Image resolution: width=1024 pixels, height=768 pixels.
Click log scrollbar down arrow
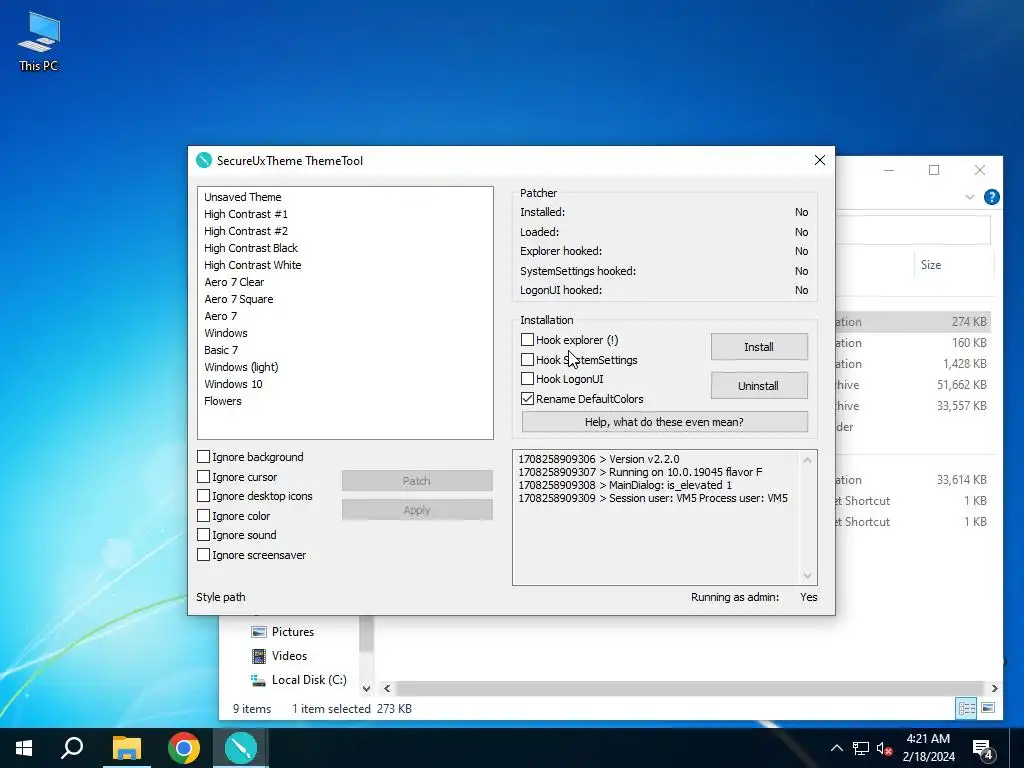808,575
